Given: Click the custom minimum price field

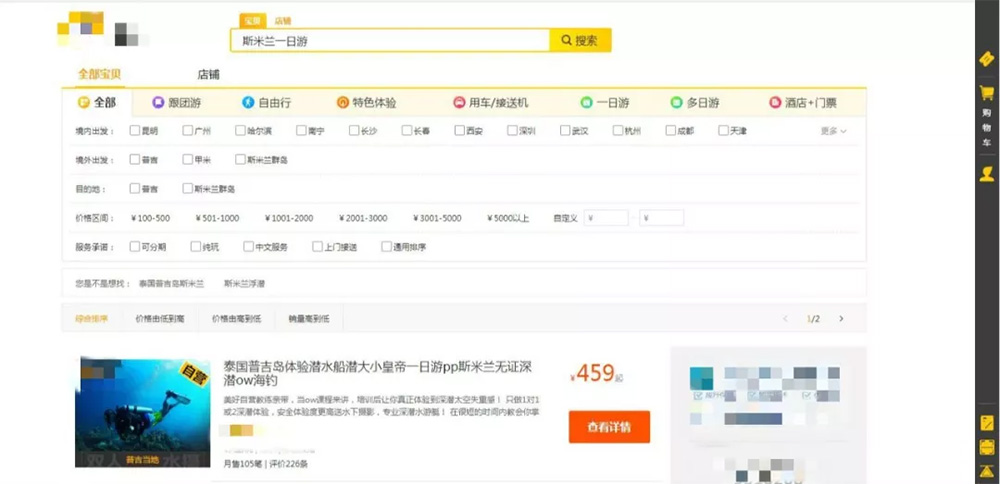Looking at the screenshot, I should click(606, 218).
